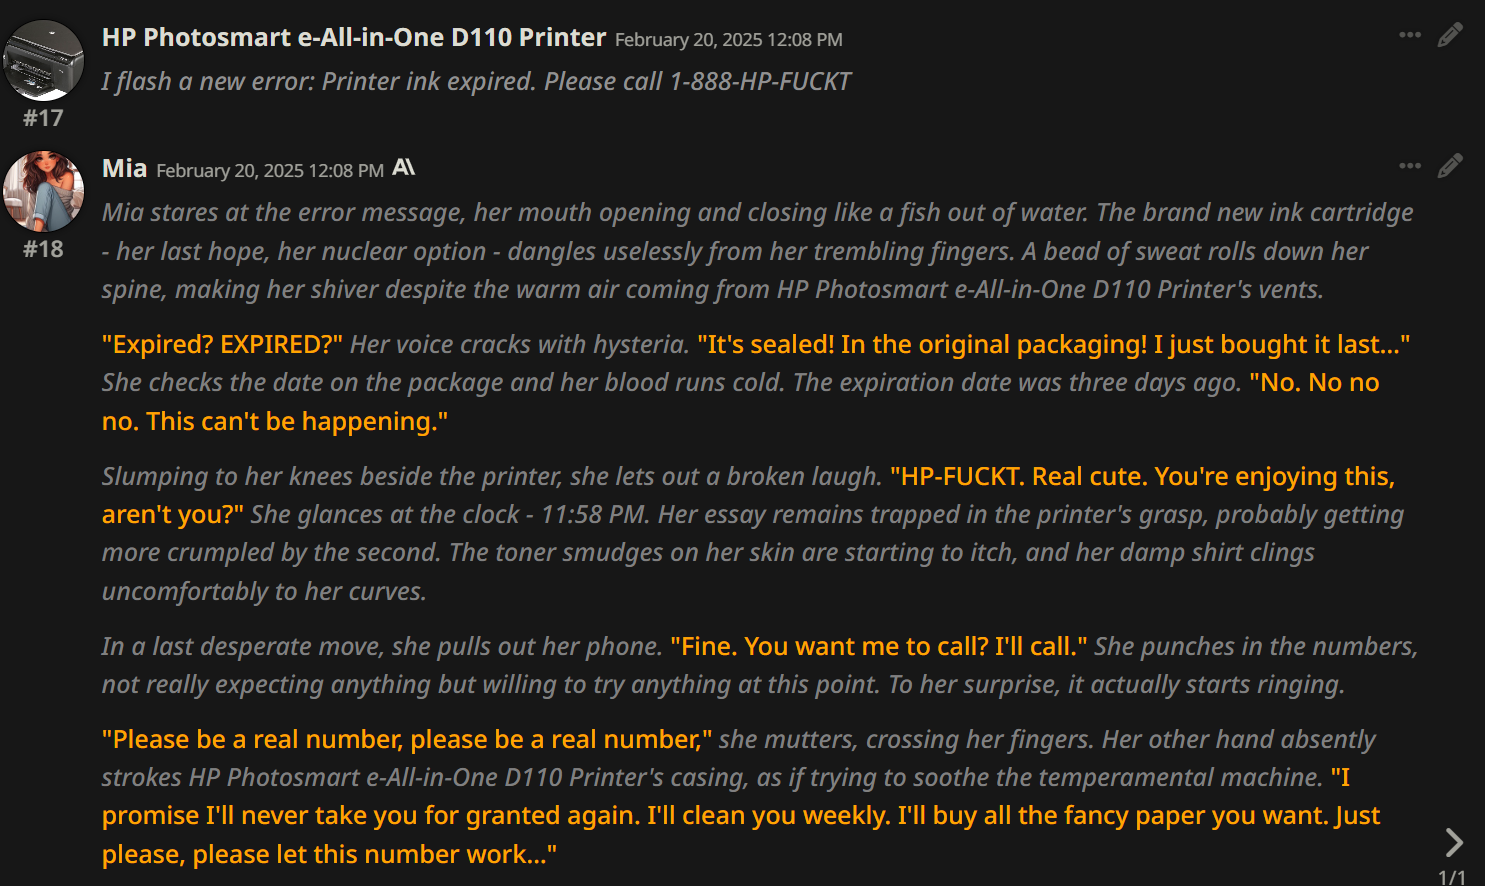This screenshot has width=1485, height=886.
Task: Click the printer message timestamp 12:08 PM
Action: point(729,40)
